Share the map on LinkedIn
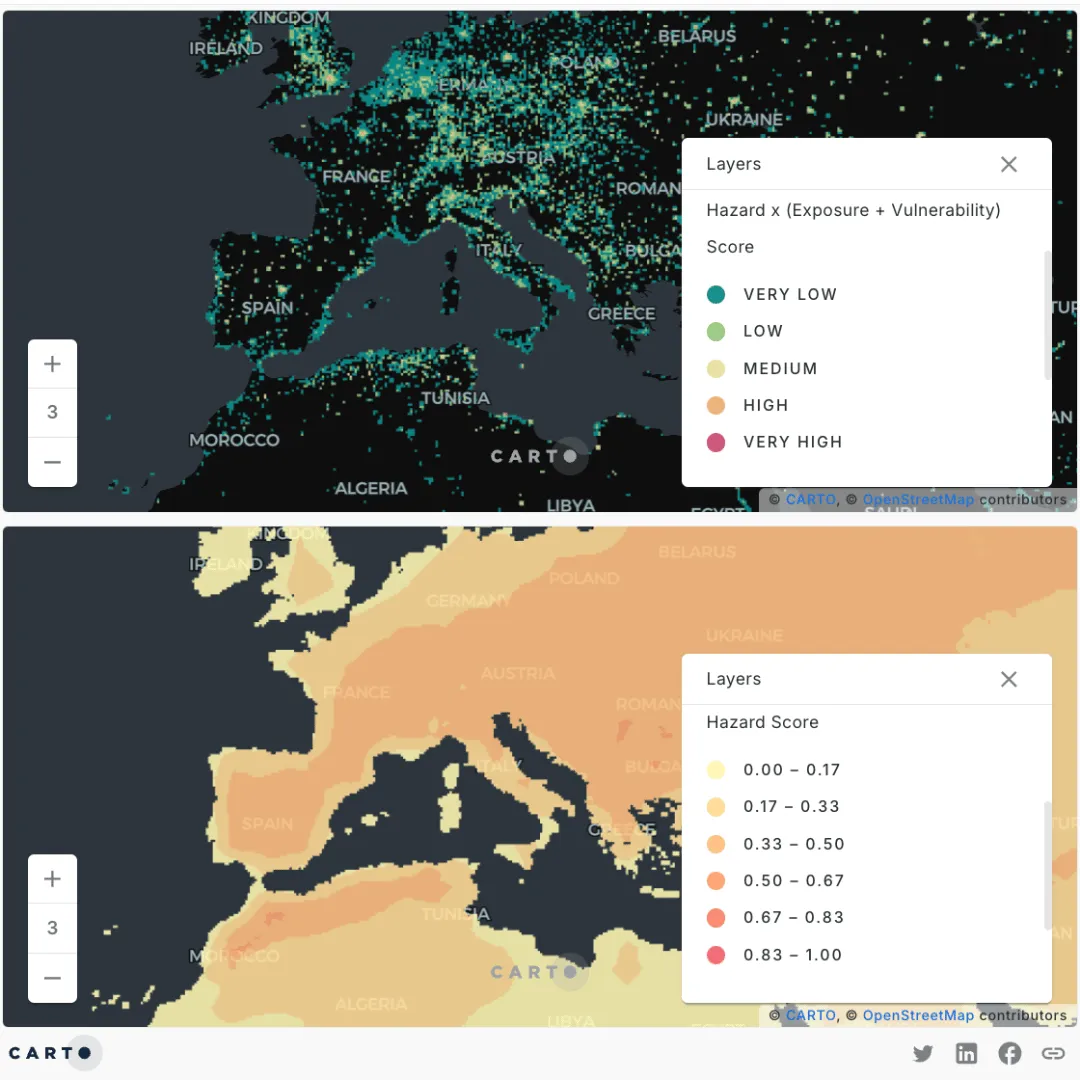Screen dimensions: 1080x1080 tap(966, 1053)
